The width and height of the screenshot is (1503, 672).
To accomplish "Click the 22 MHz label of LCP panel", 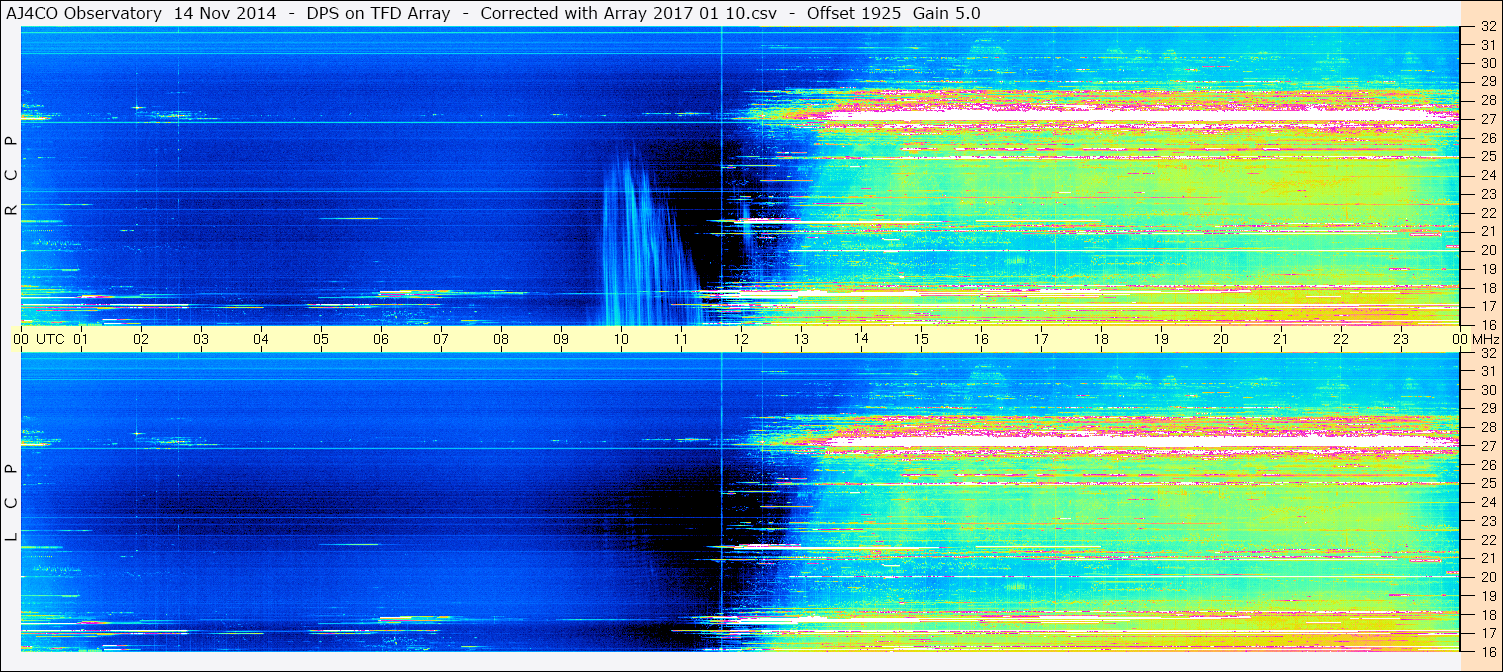I will (1487, 539).
